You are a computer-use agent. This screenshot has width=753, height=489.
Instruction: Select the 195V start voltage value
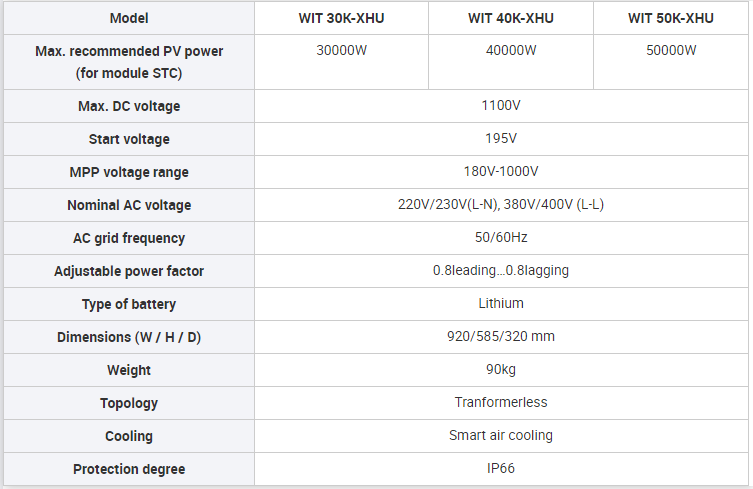[501, 139]
